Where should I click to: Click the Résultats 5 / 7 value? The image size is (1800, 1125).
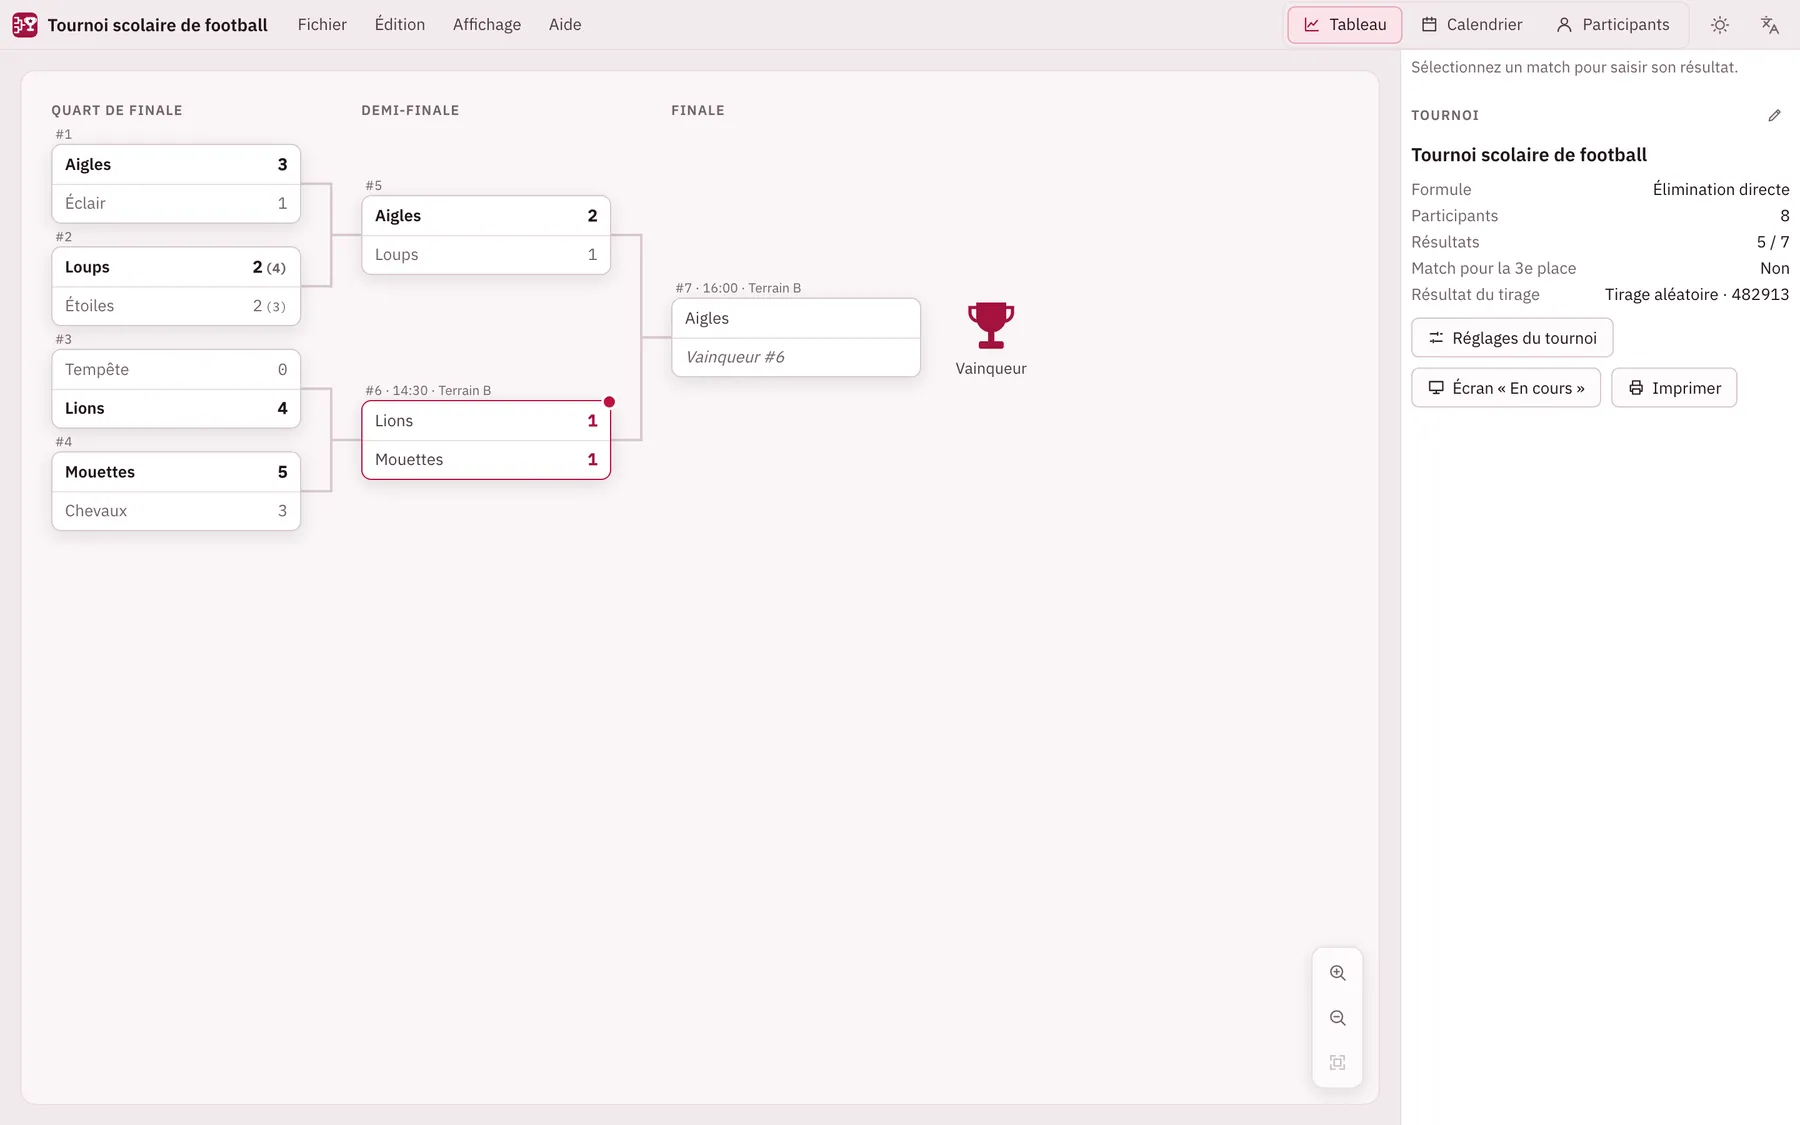click(1773, 242)
